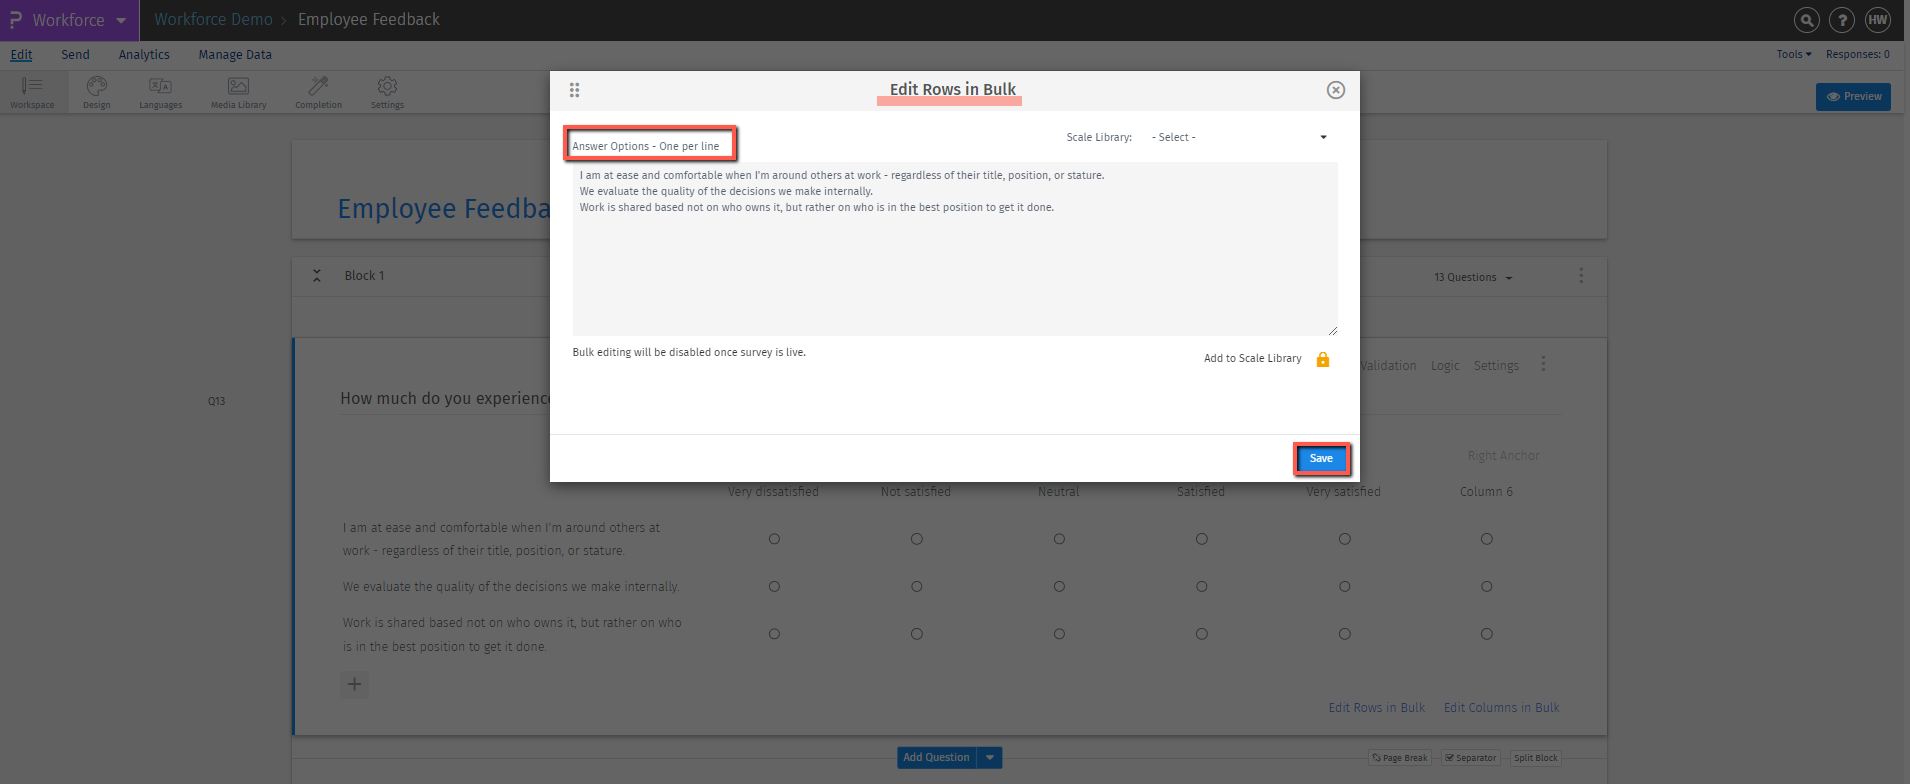Select Column 6 for 'Work is shared' row

point(1487,634)
